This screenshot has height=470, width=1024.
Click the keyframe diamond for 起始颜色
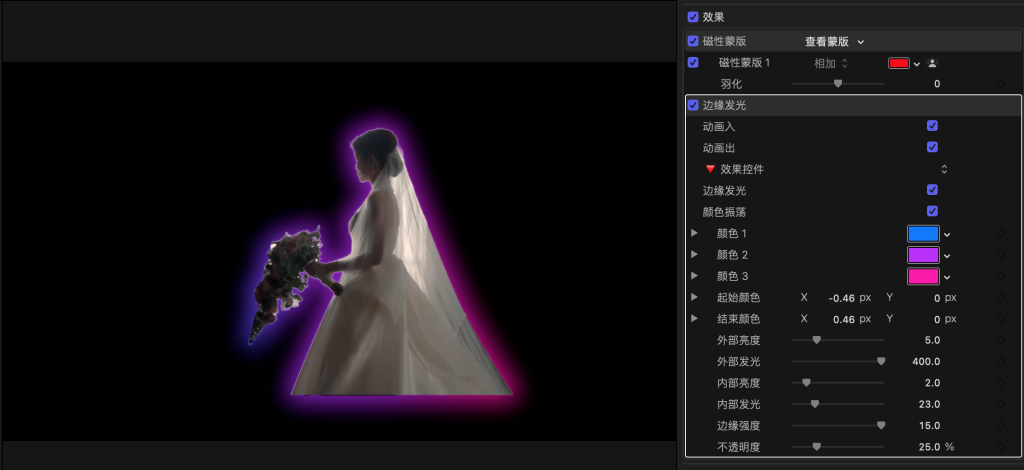point(1001,298)
